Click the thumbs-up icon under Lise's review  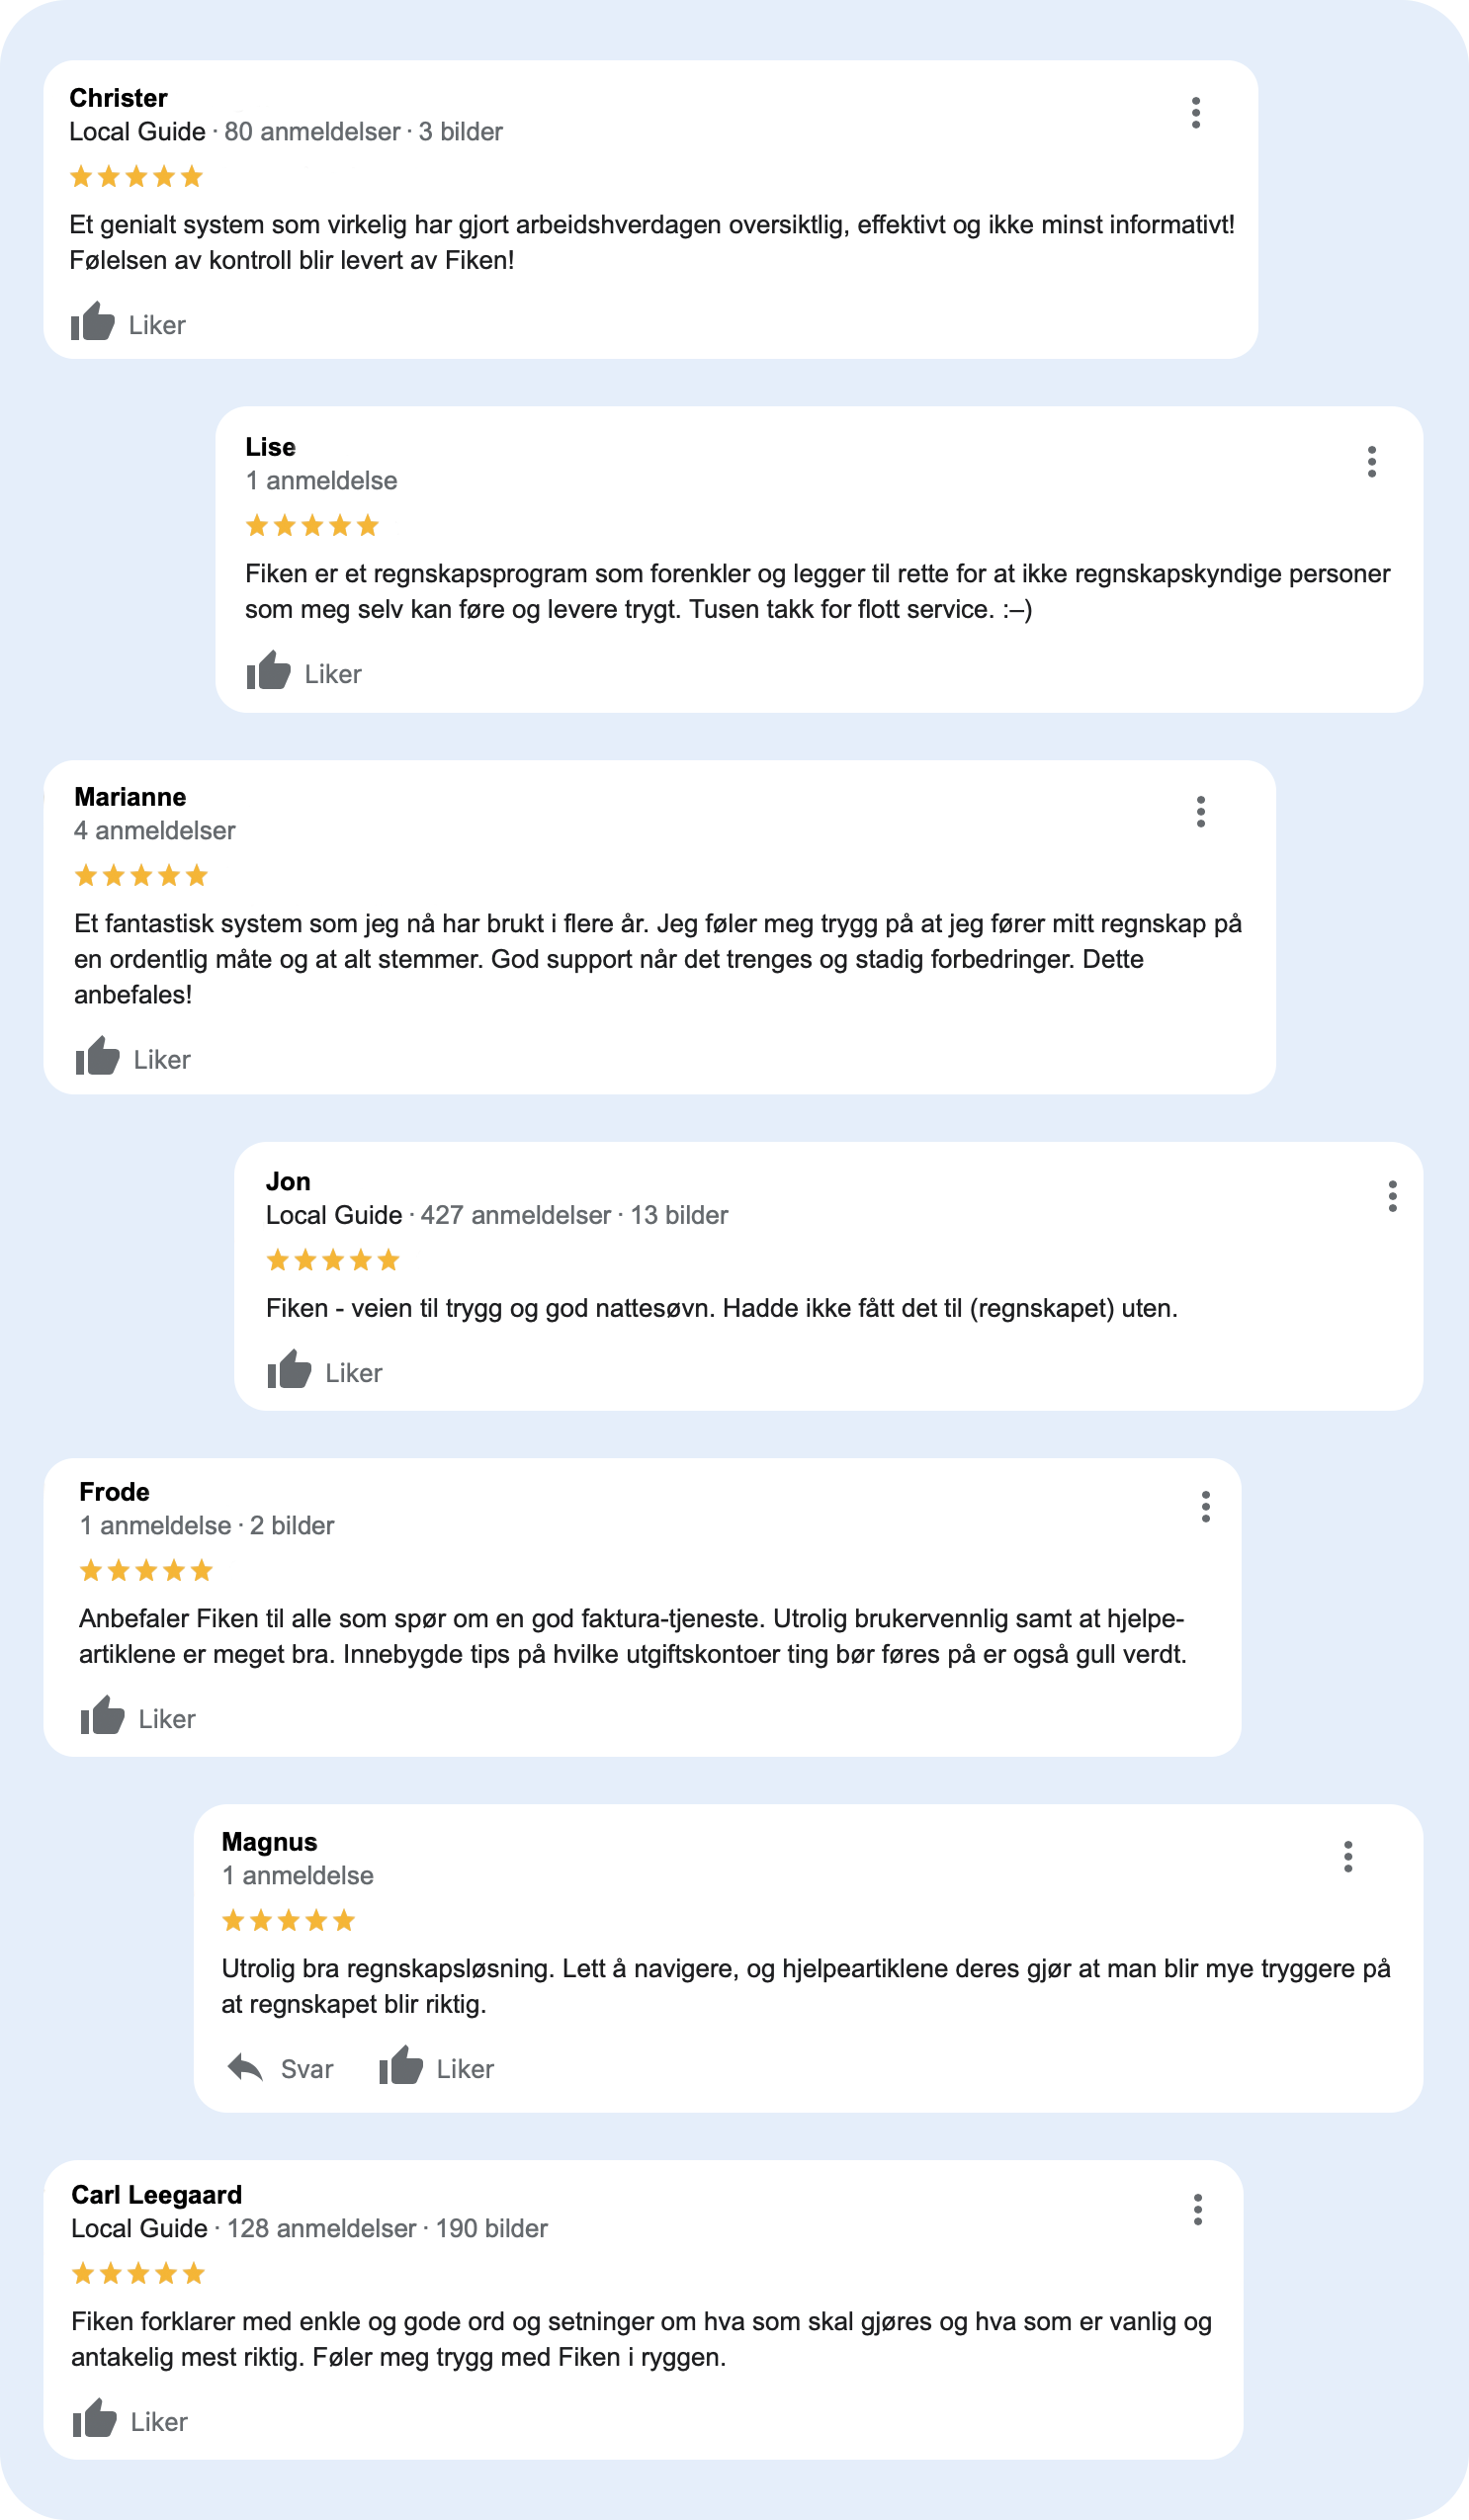click(x=268, y=672)
